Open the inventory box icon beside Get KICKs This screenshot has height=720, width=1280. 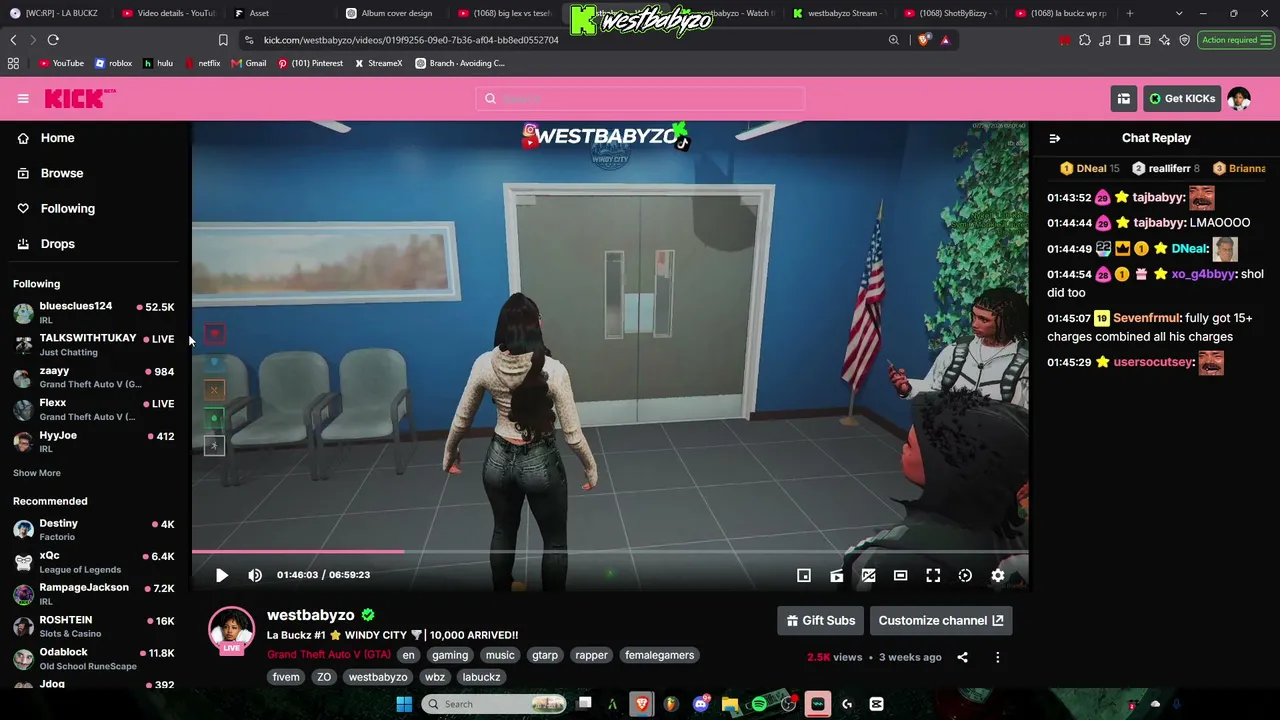(x=1124, y=98)
